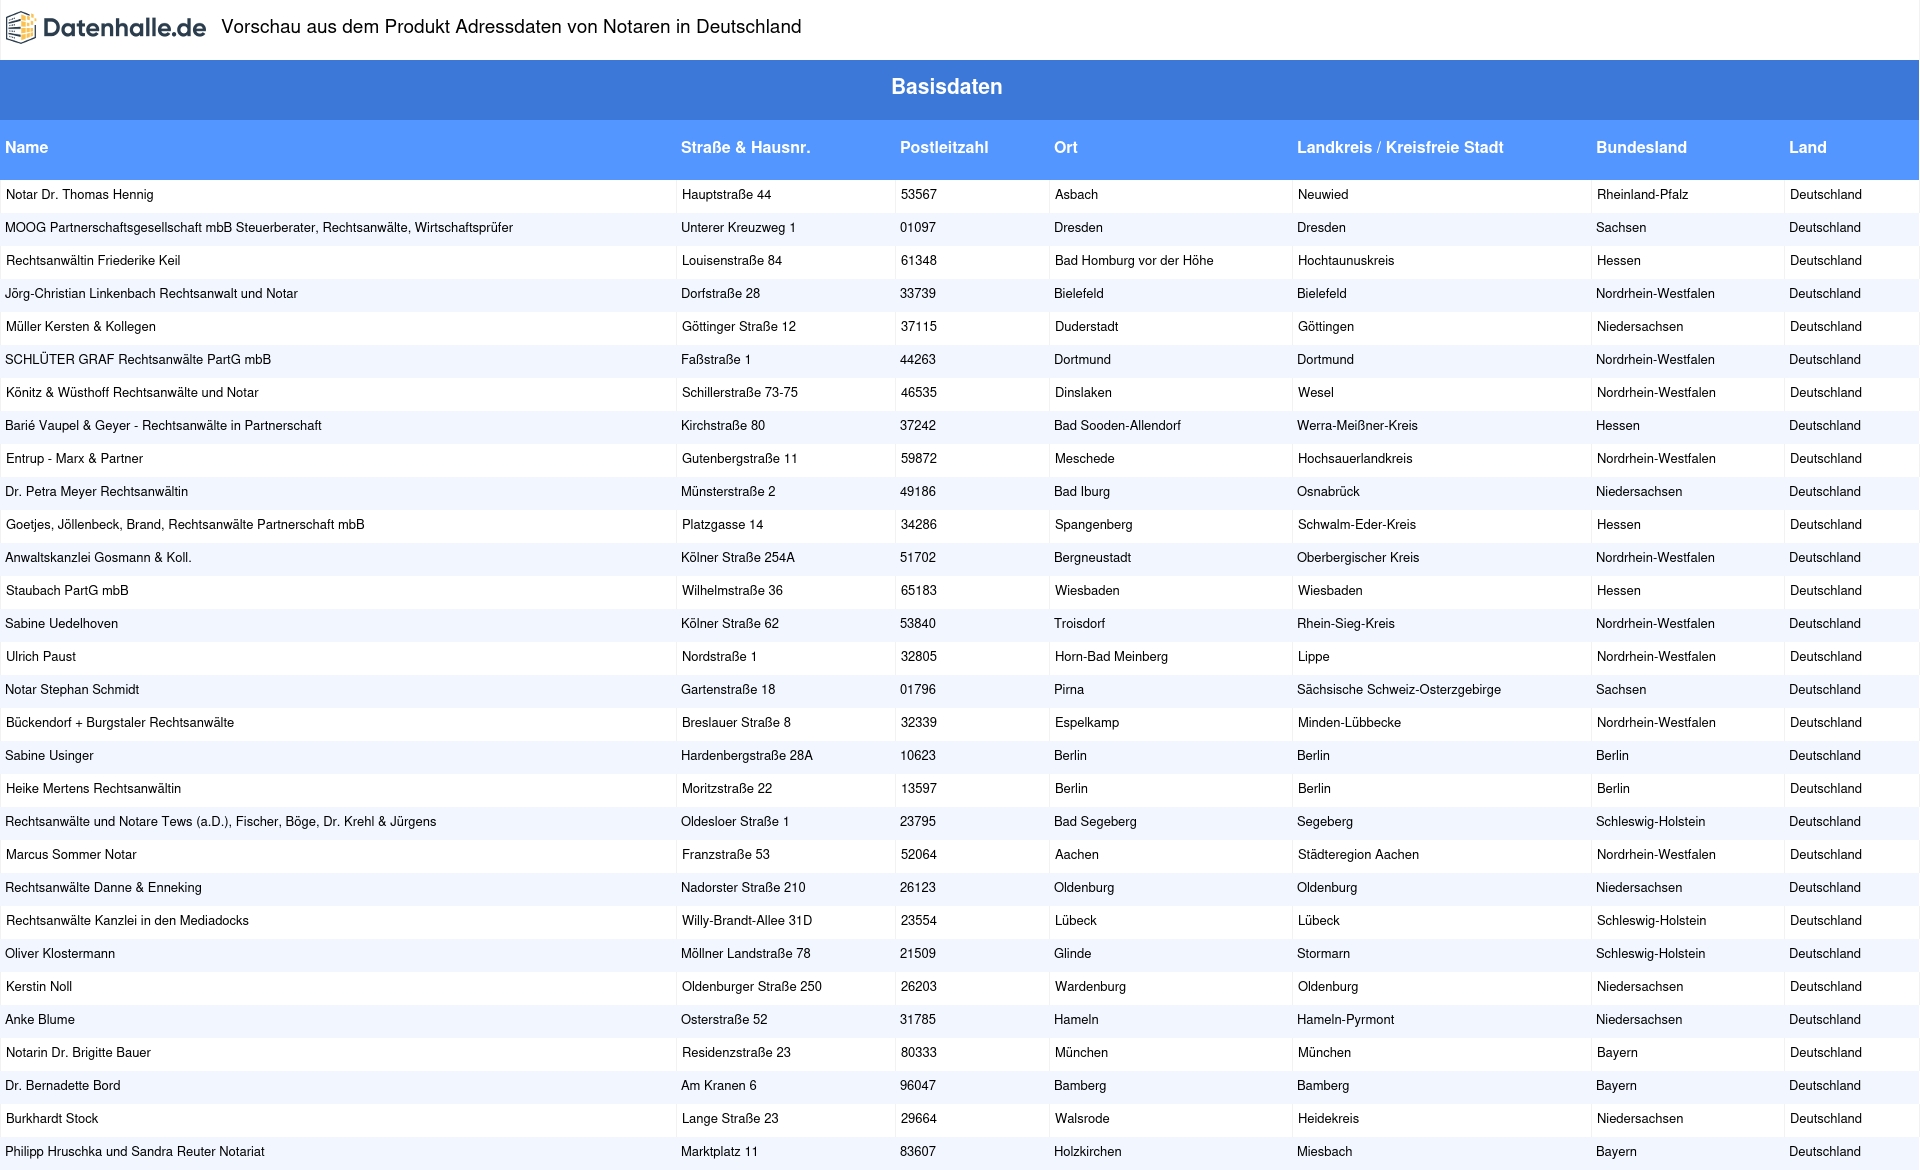
Task: Select Müller Kersten & Kollegen
Action: click(x=81, y=327)
